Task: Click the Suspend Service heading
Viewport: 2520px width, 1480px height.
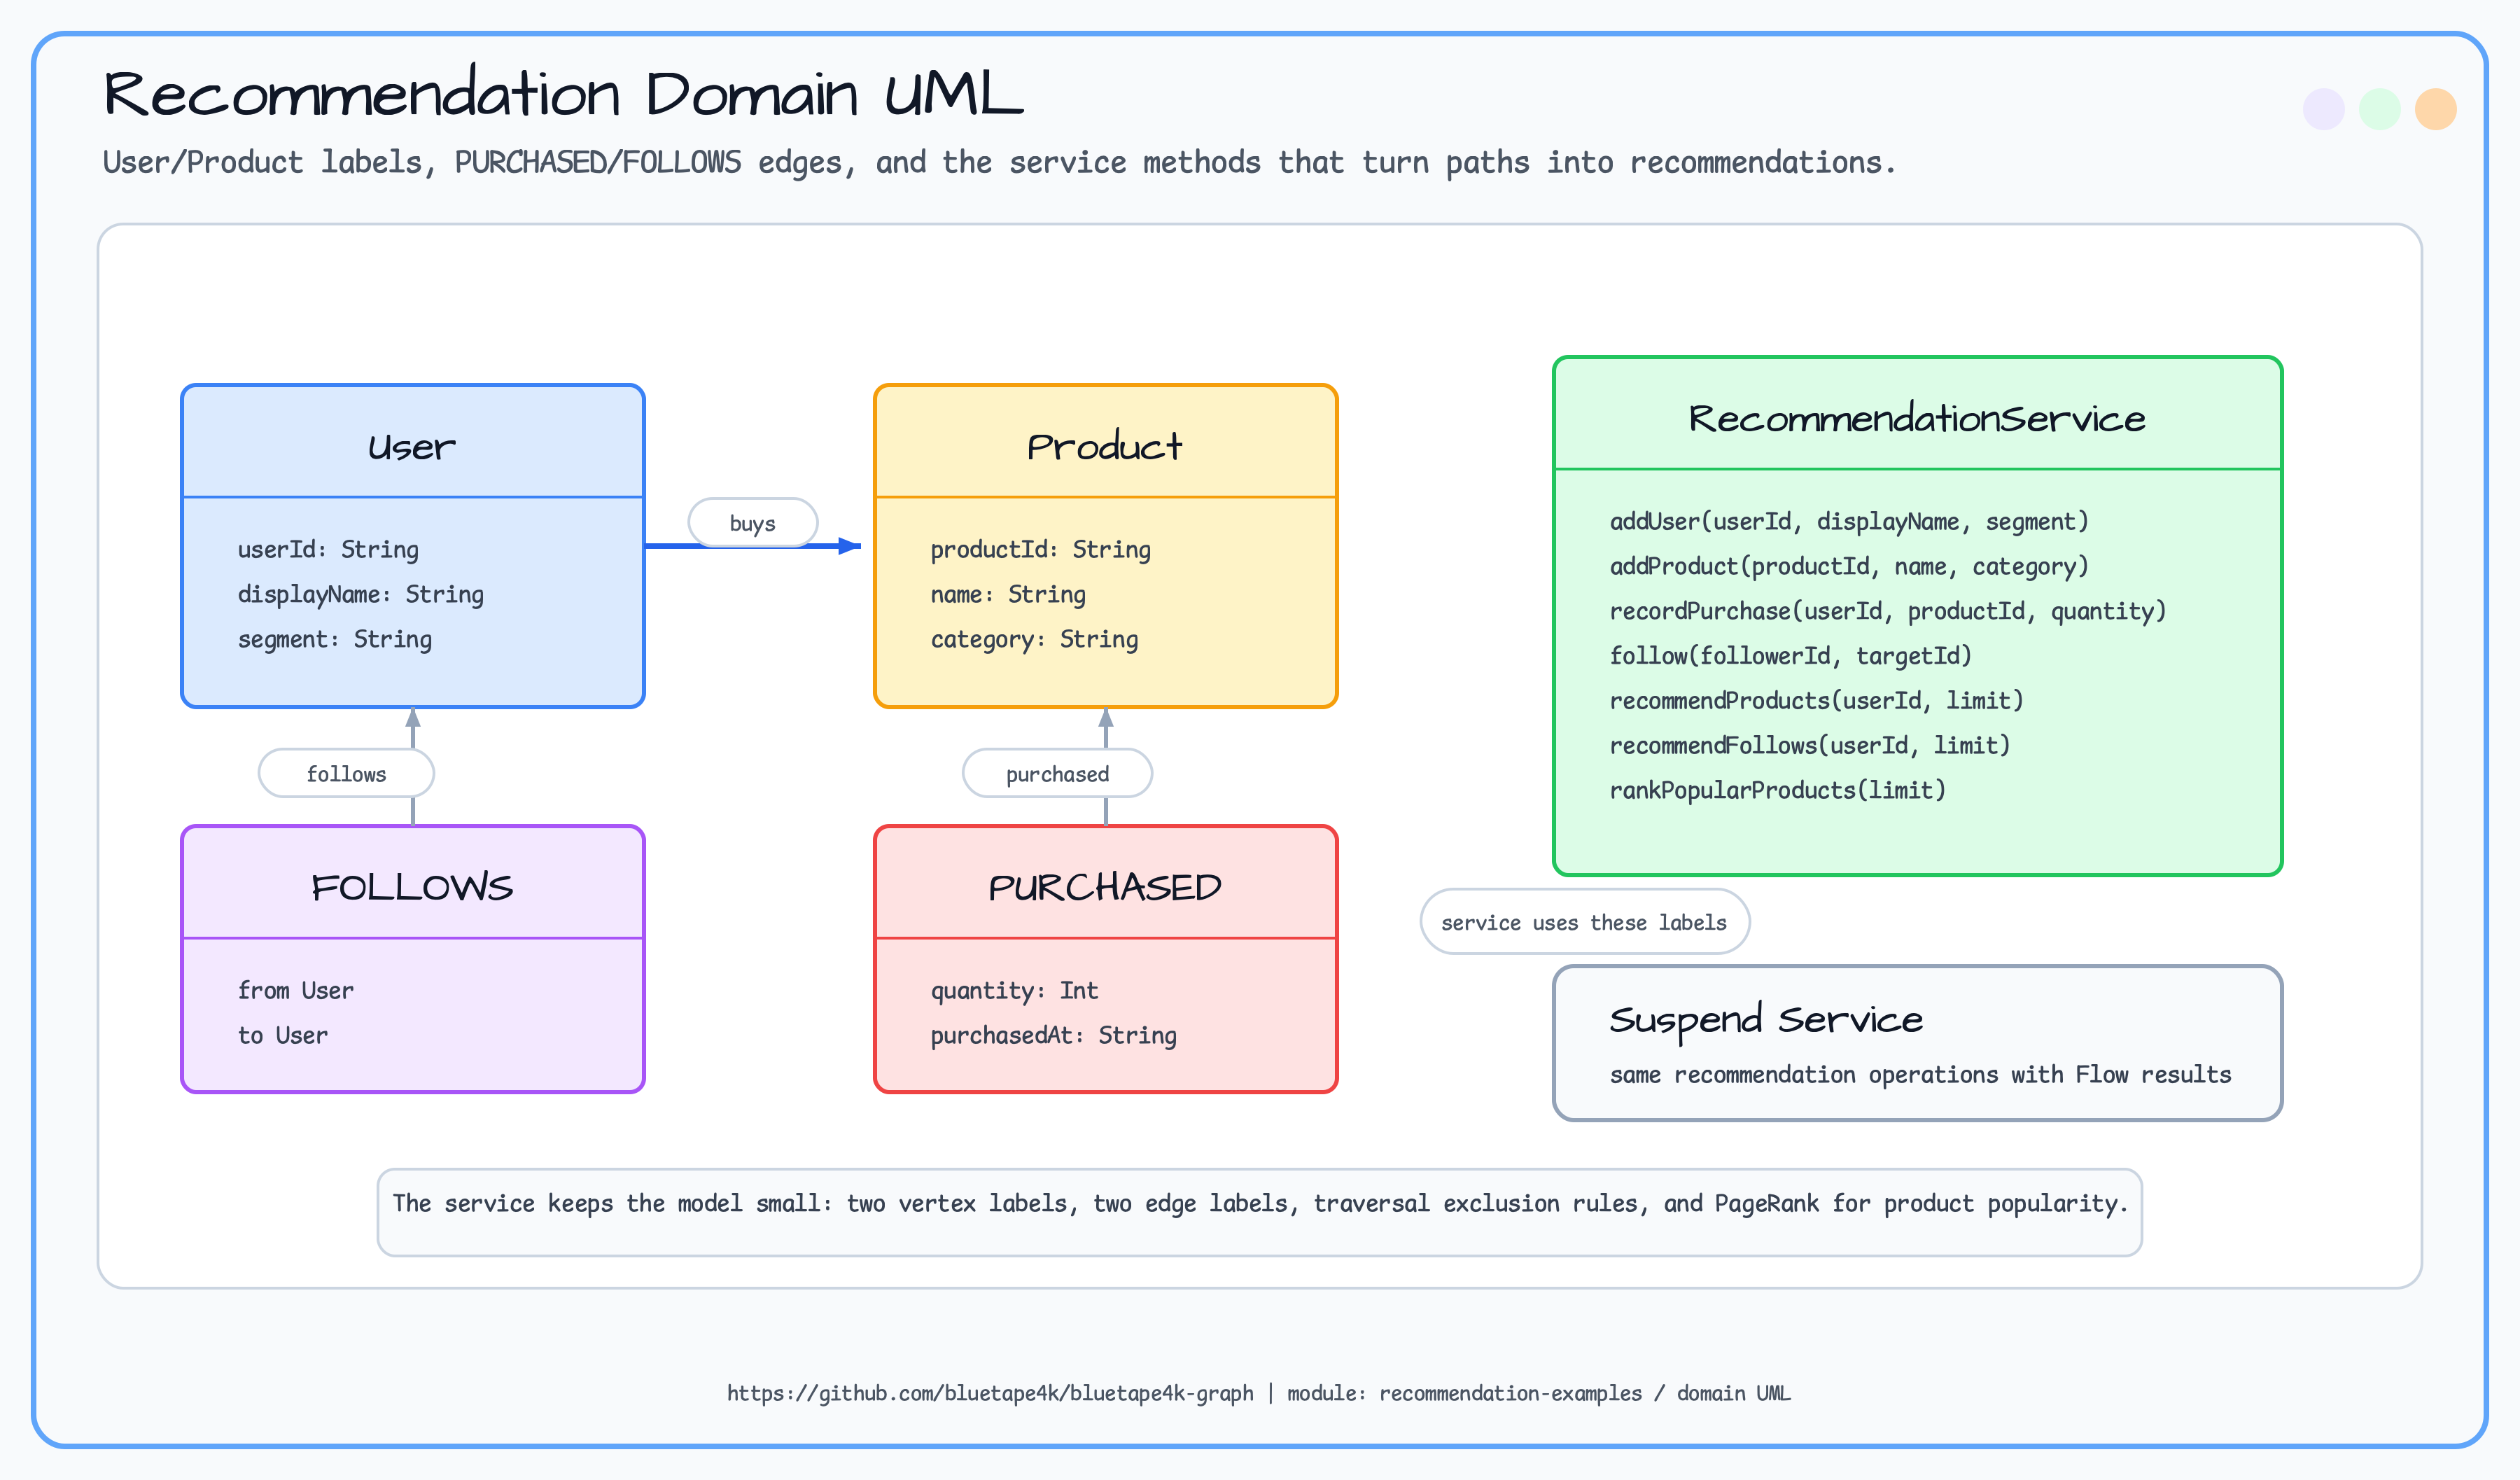Action: 1766,1020
